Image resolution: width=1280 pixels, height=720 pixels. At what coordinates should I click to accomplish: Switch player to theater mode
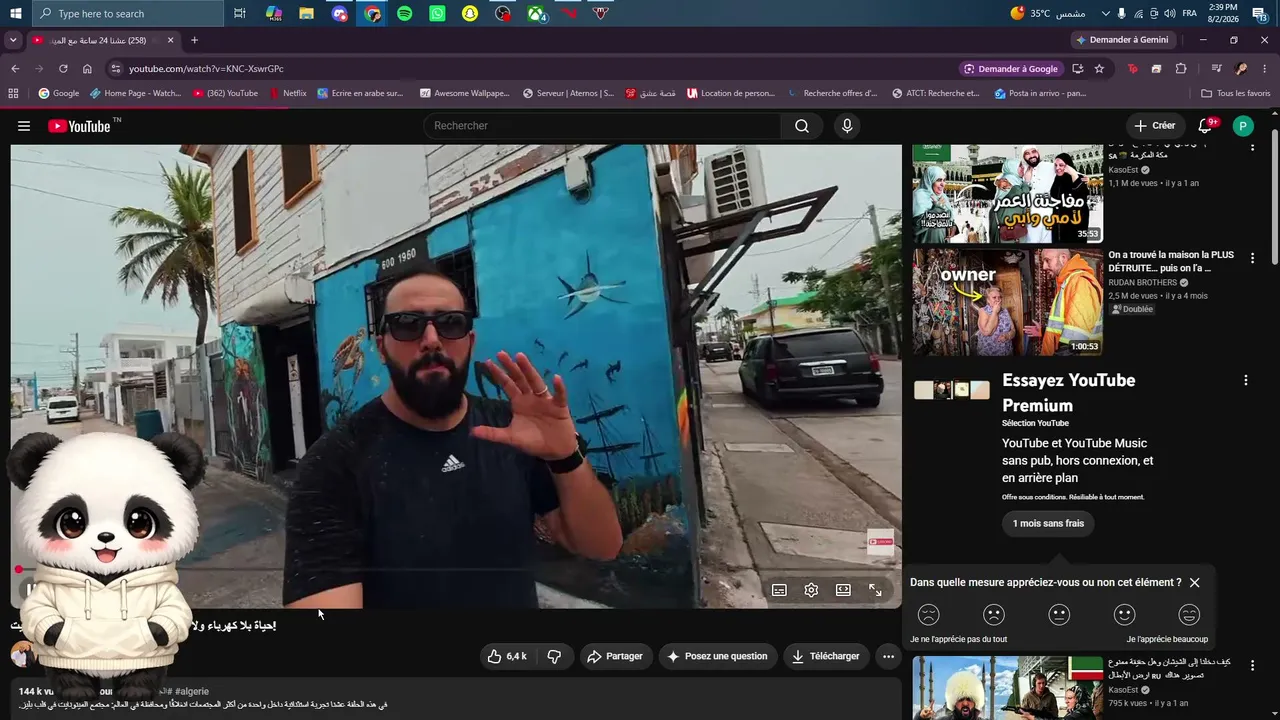tap(843, 590)
